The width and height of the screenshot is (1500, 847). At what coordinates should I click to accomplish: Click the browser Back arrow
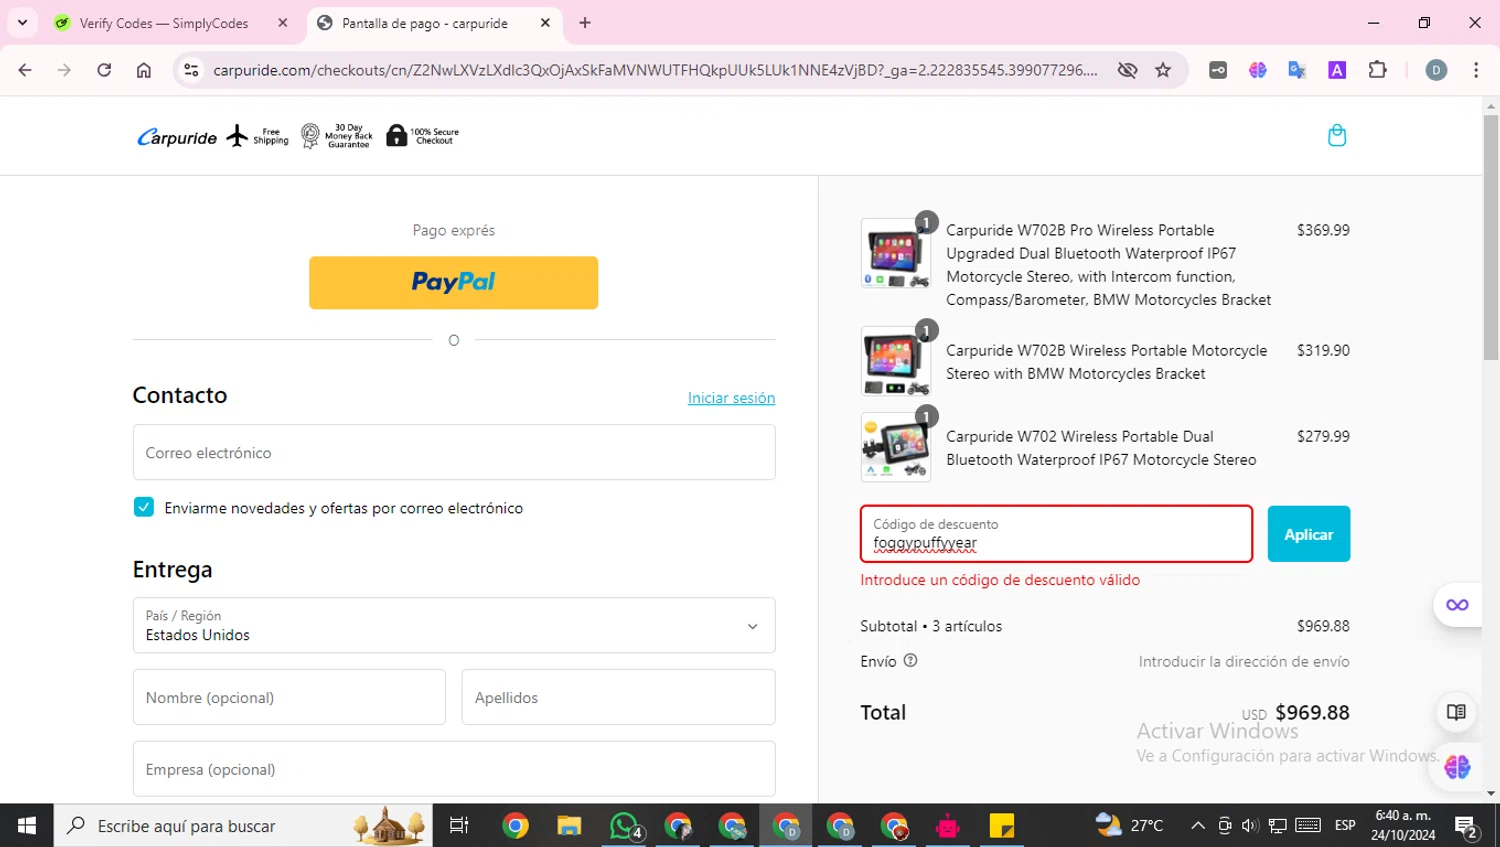click(25, 70)
